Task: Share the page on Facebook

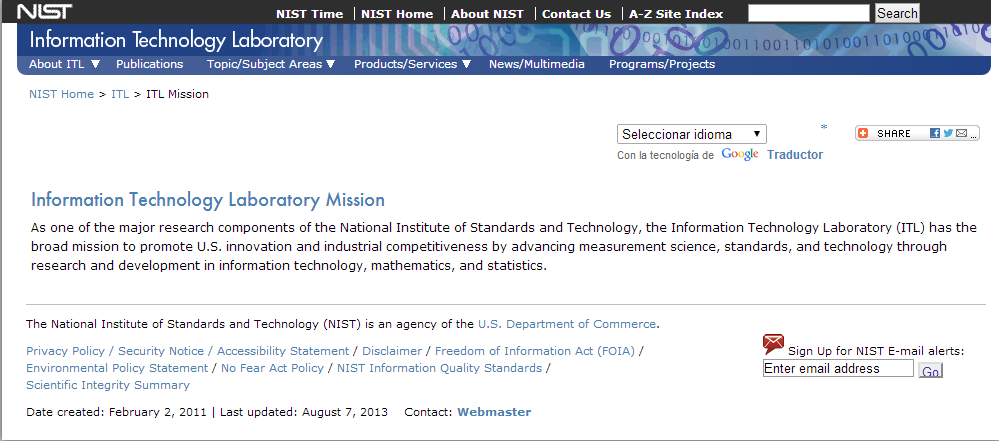Action: 935,133
